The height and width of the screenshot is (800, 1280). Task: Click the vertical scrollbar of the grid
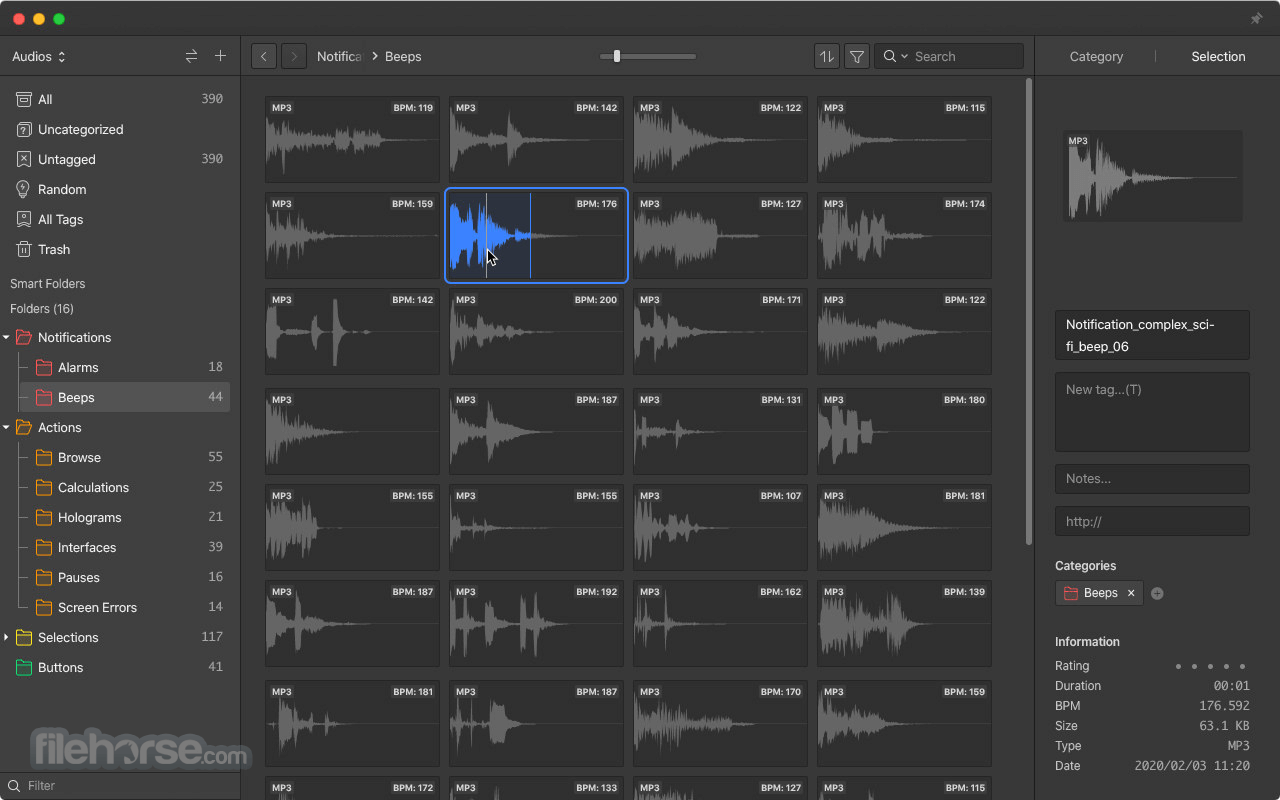[1028, 312]
